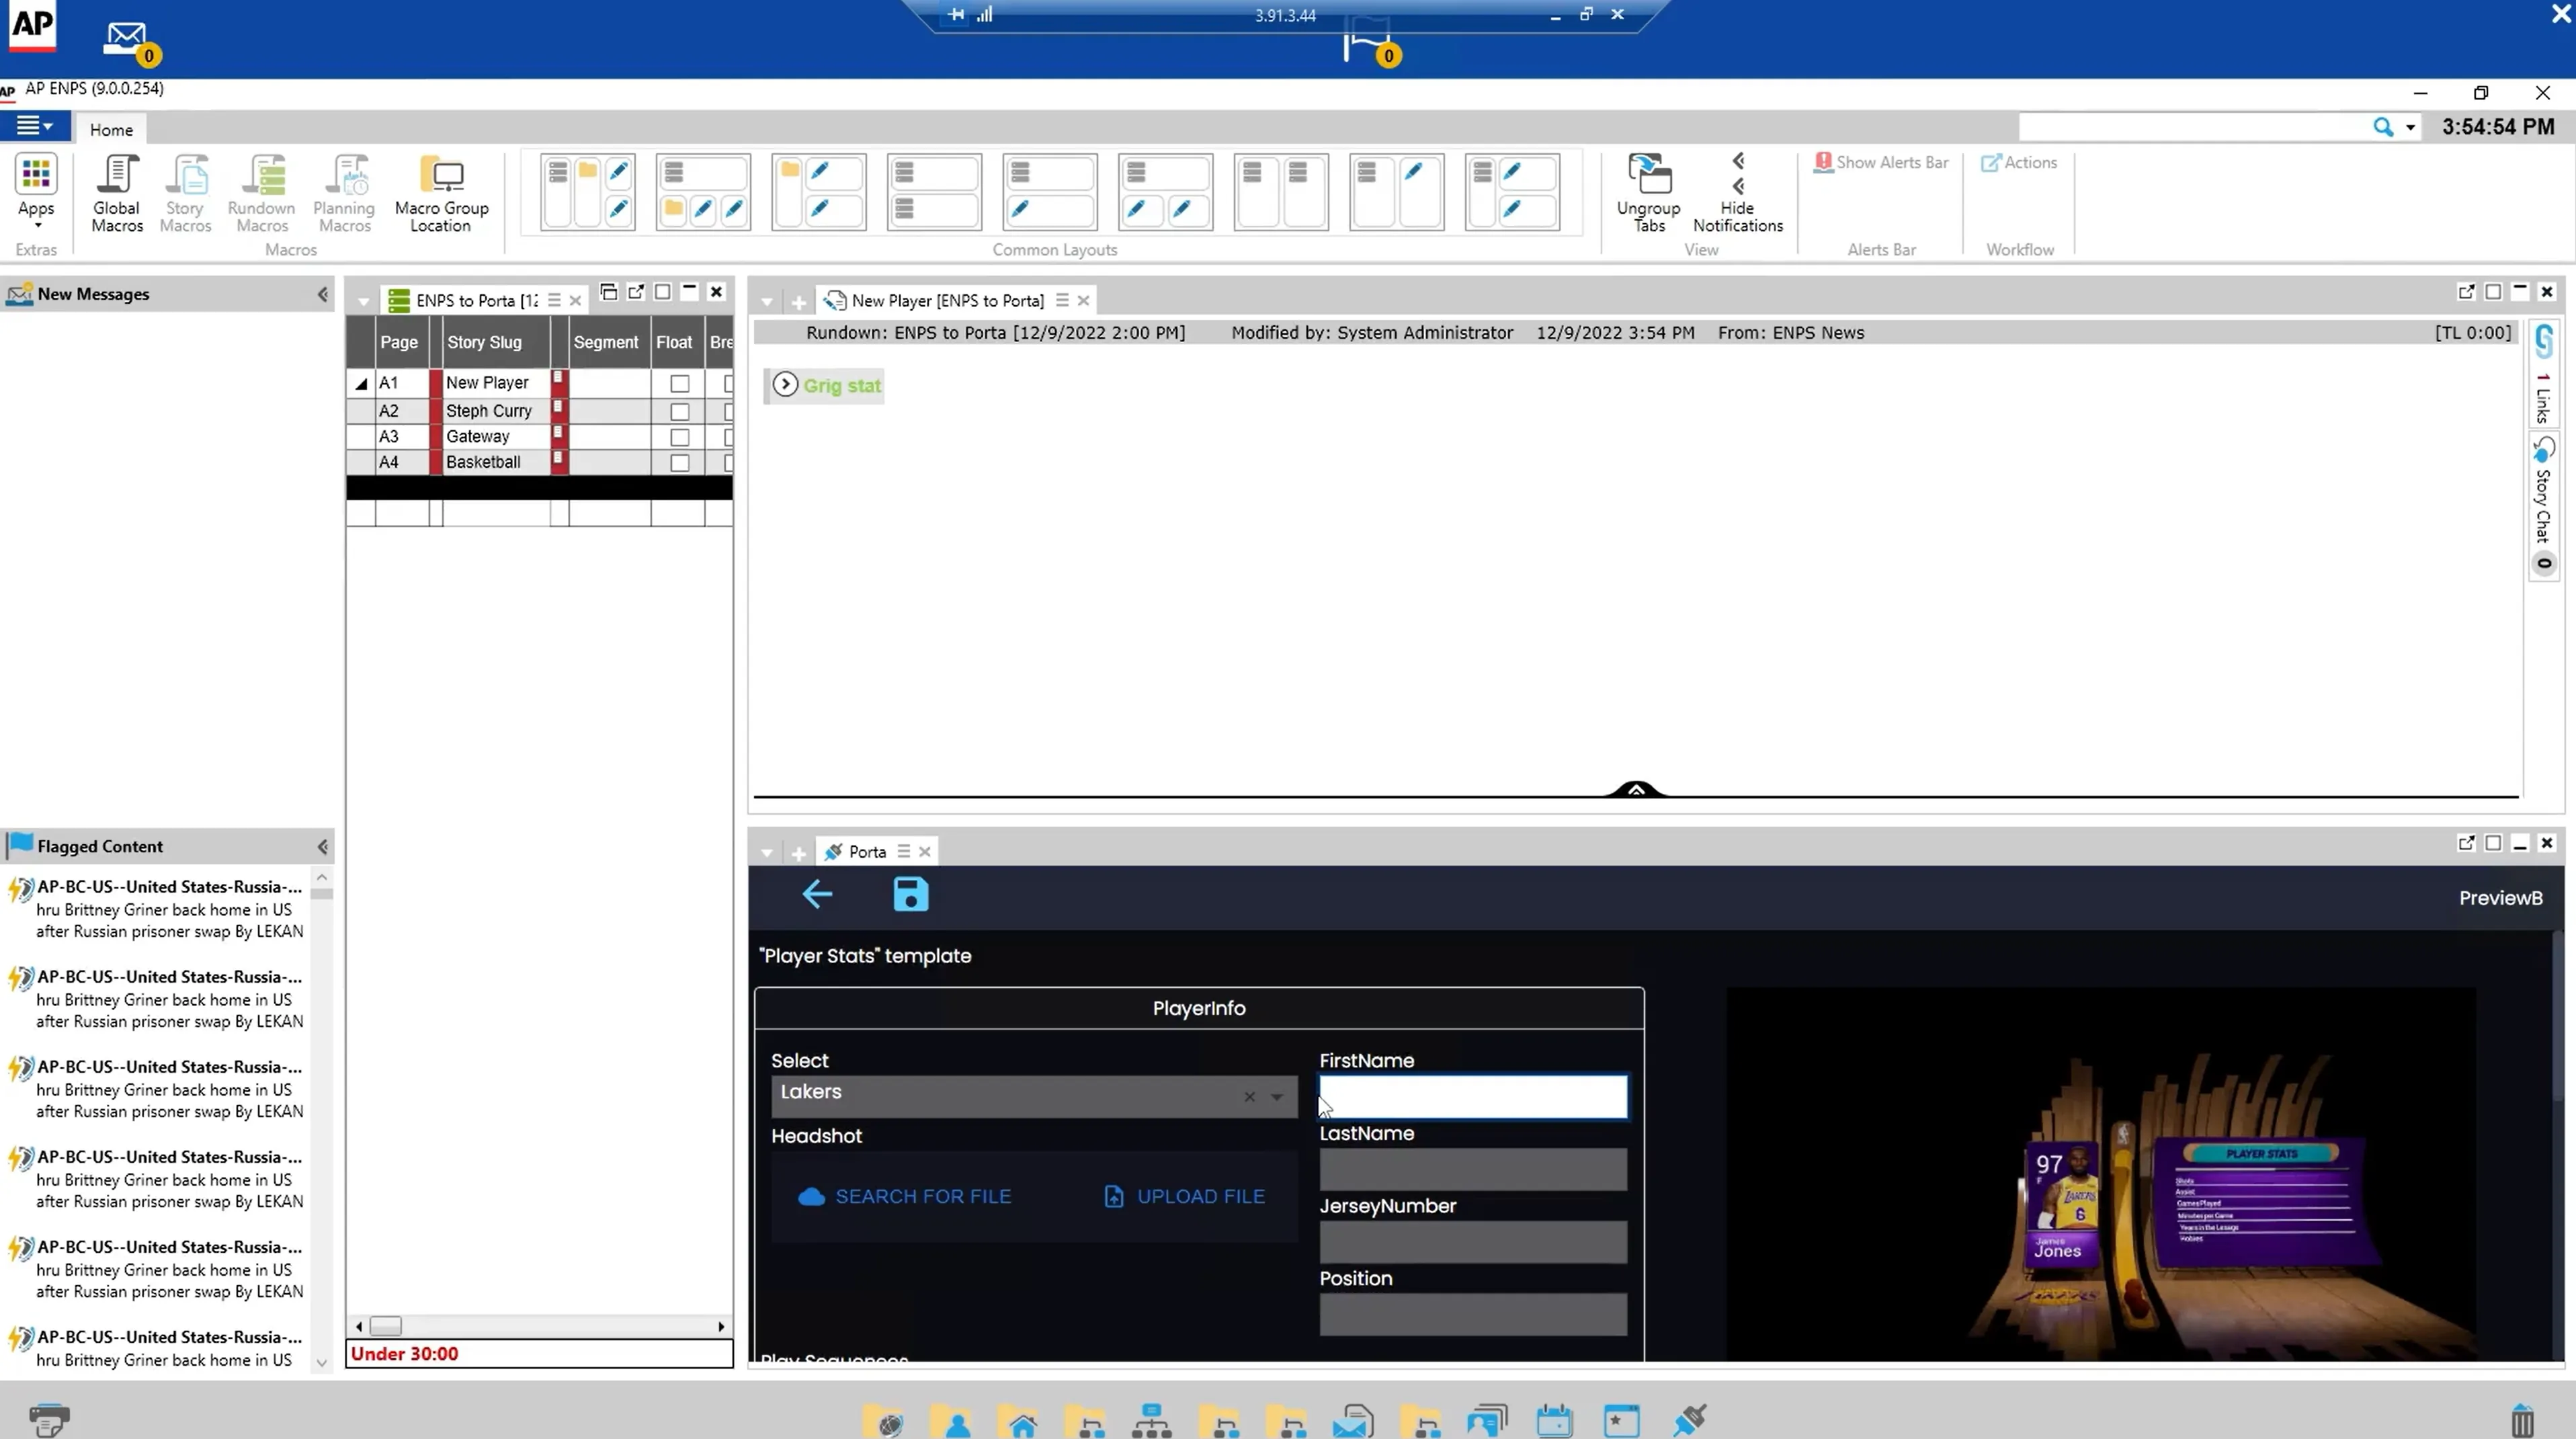Open the calendar icon in the bottom toolbar
Viewport: 2576px width, 1439px height.
(x=1553, y=1420)
